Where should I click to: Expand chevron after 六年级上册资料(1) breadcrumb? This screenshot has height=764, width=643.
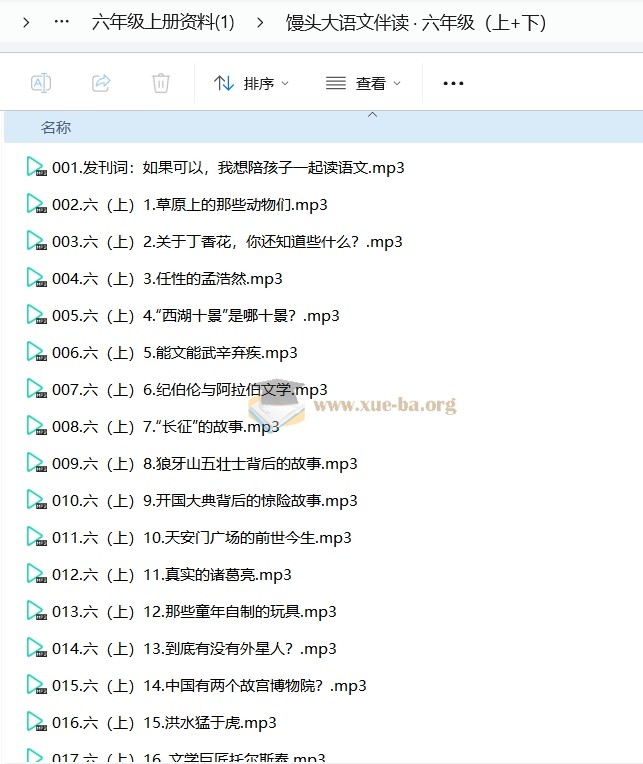[x=260, y=22]
